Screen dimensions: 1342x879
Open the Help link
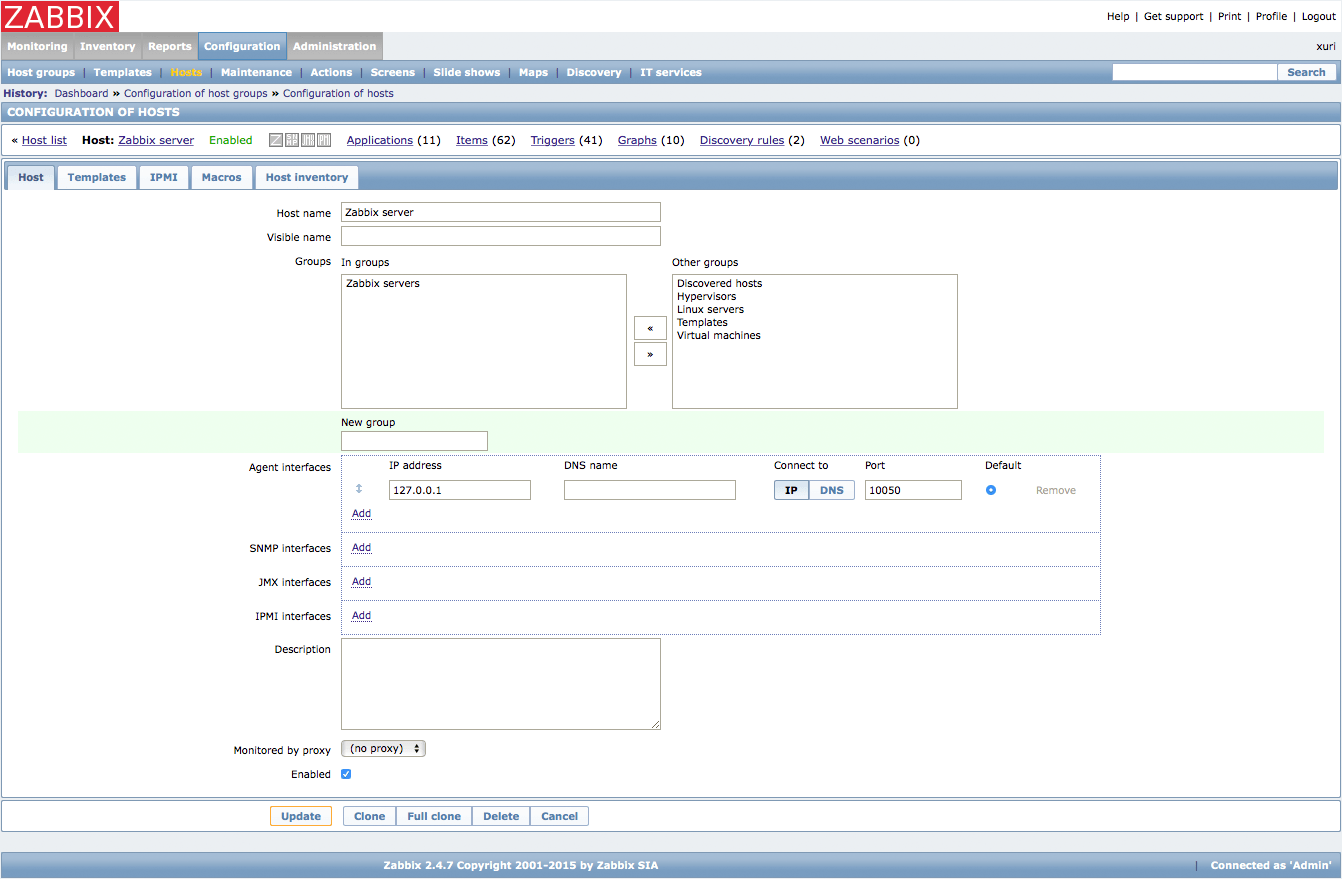coord(1118,16)
